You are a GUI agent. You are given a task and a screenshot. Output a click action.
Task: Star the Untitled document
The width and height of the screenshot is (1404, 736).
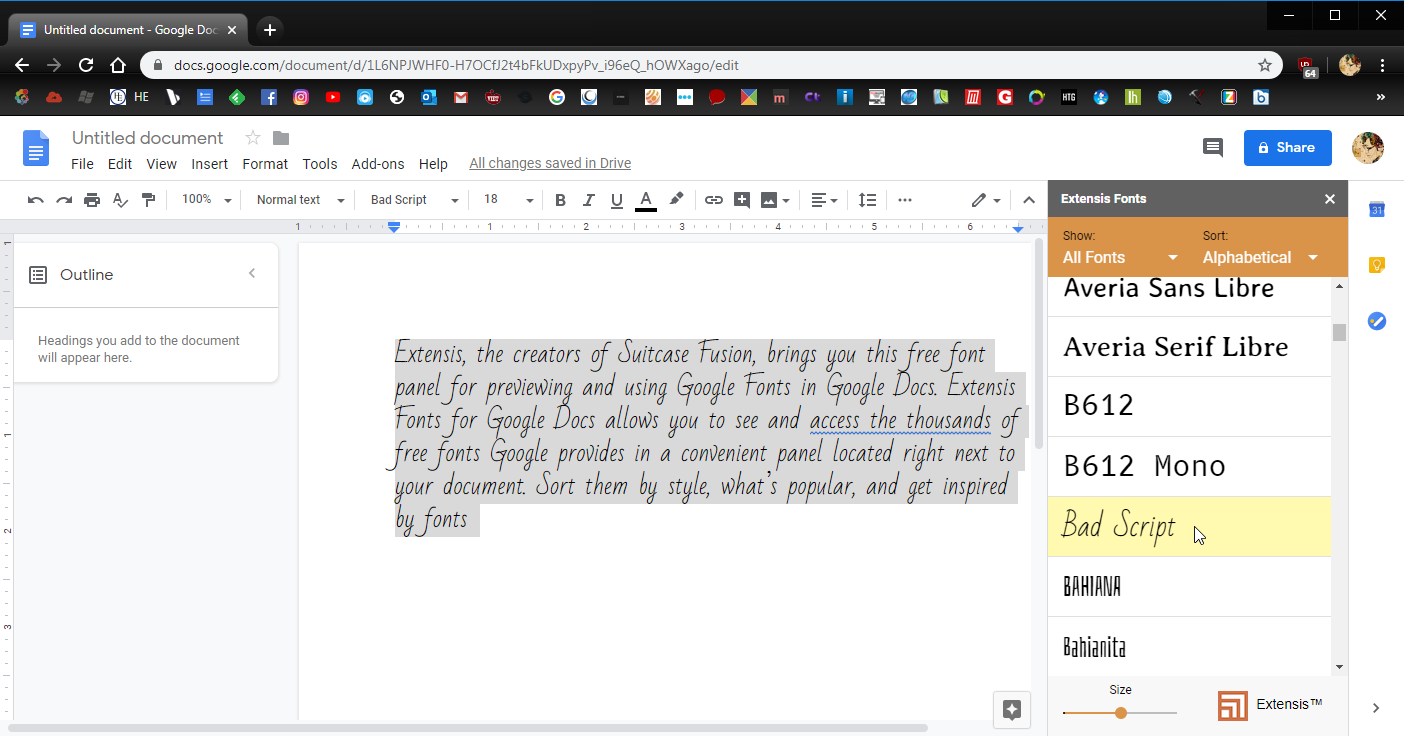253,138
